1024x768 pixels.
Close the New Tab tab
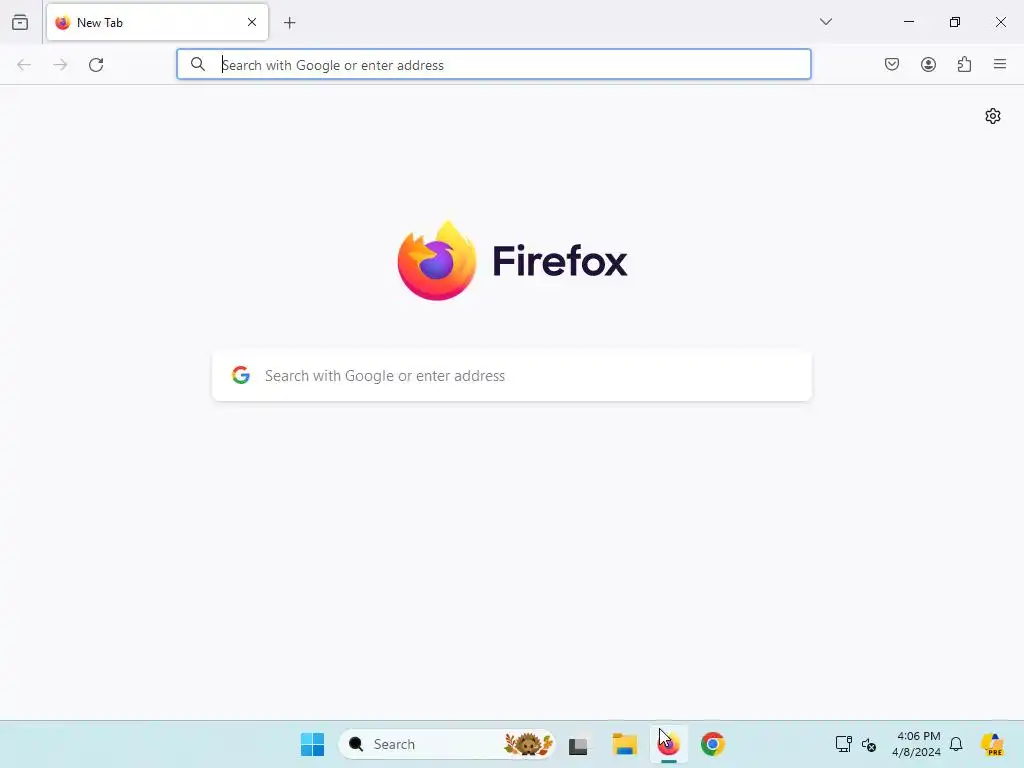252,22
